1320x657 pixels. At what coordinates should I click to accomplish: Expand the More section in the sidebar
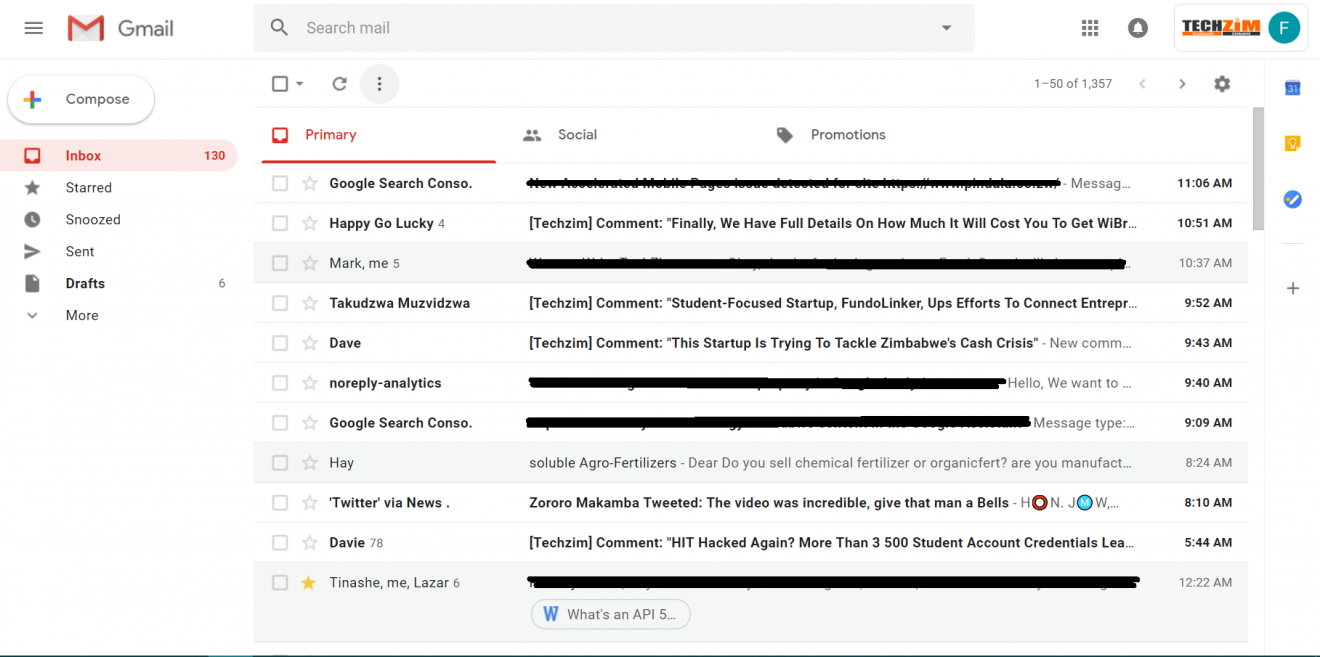(81, 315)
